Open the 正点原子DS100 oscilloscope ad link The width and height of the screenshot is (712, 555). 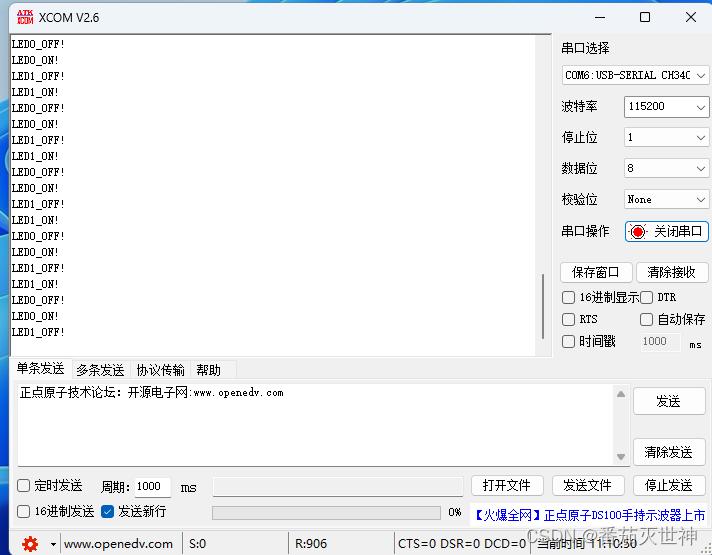589,515
